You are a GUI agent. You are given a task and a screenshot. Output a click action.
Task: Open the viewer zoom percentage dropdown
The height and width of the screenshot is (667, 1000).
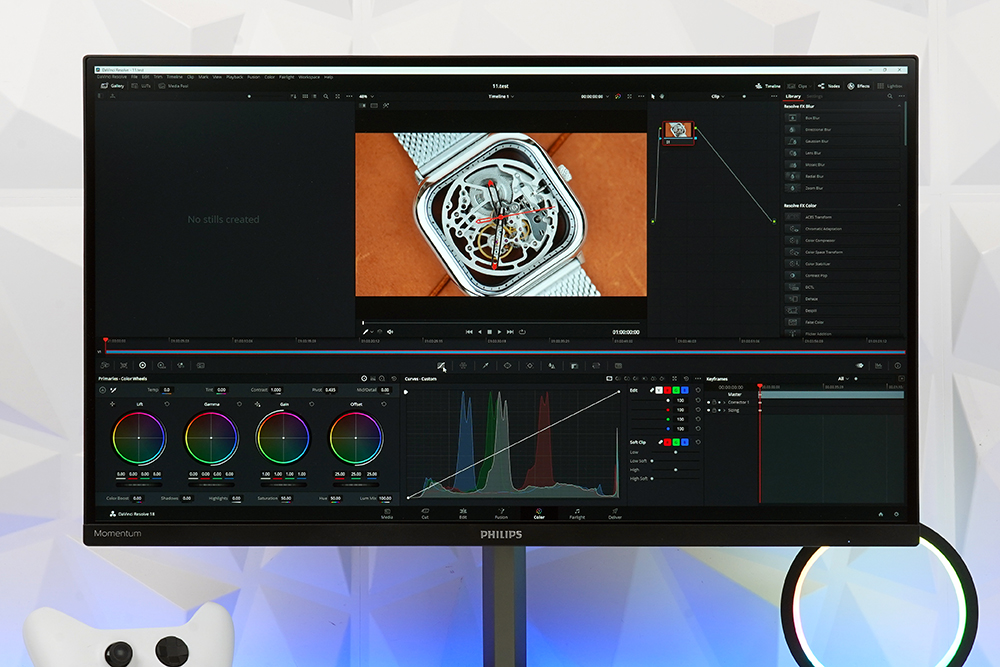pyautogui.click(x=366, y=96)
